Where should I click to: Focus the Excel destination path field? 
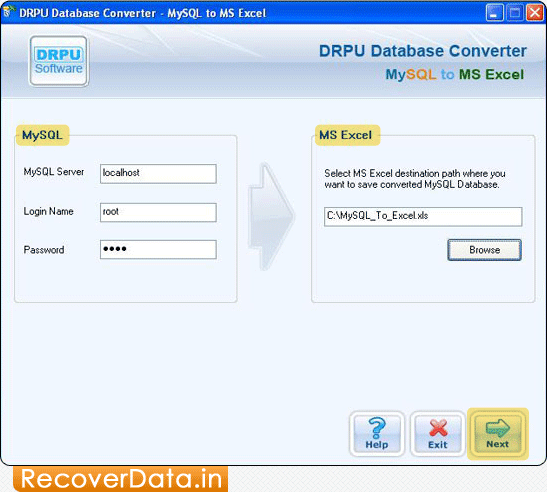point(423,217)
